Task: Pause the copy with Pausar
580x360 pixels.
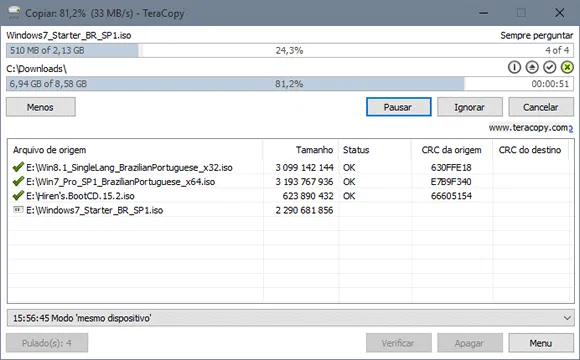Action: click(399, 107)
